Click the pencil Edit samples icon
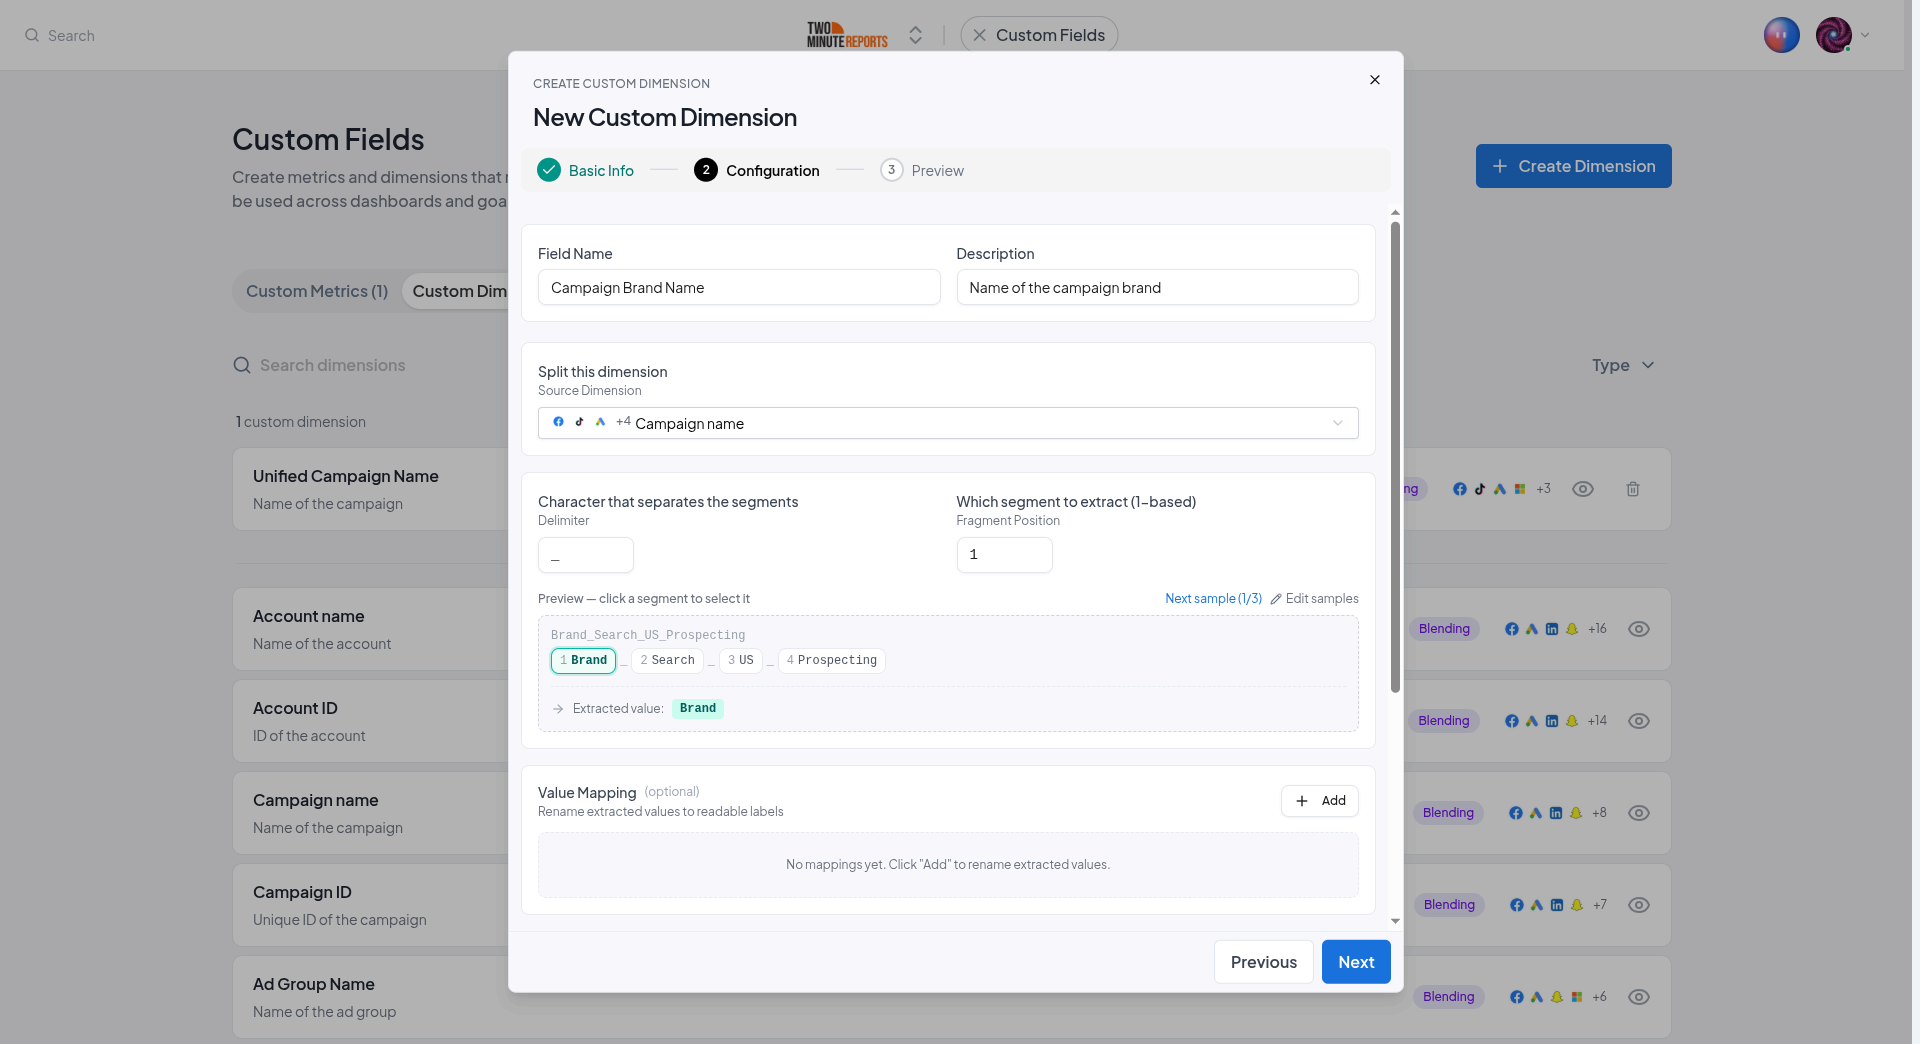 [1275, 599]
